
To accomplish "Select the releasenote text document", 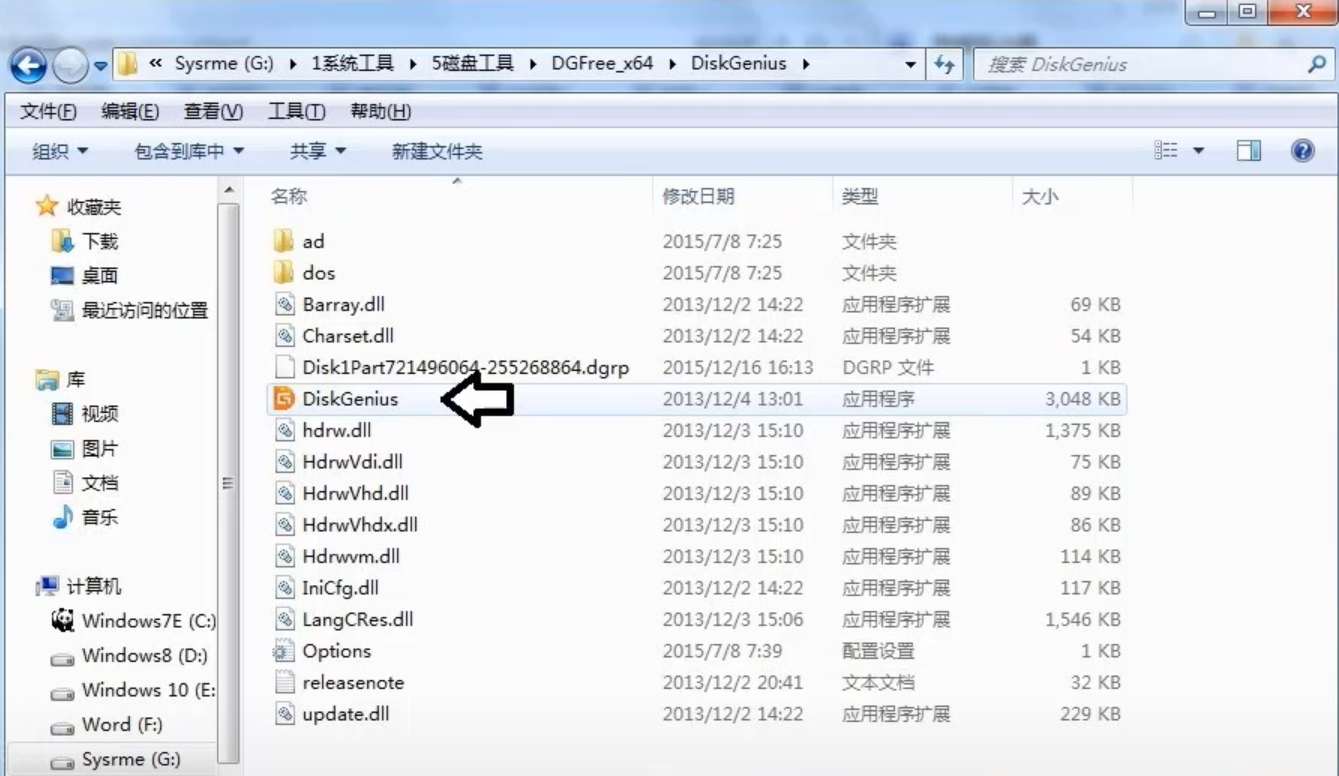I will point(353,683).
